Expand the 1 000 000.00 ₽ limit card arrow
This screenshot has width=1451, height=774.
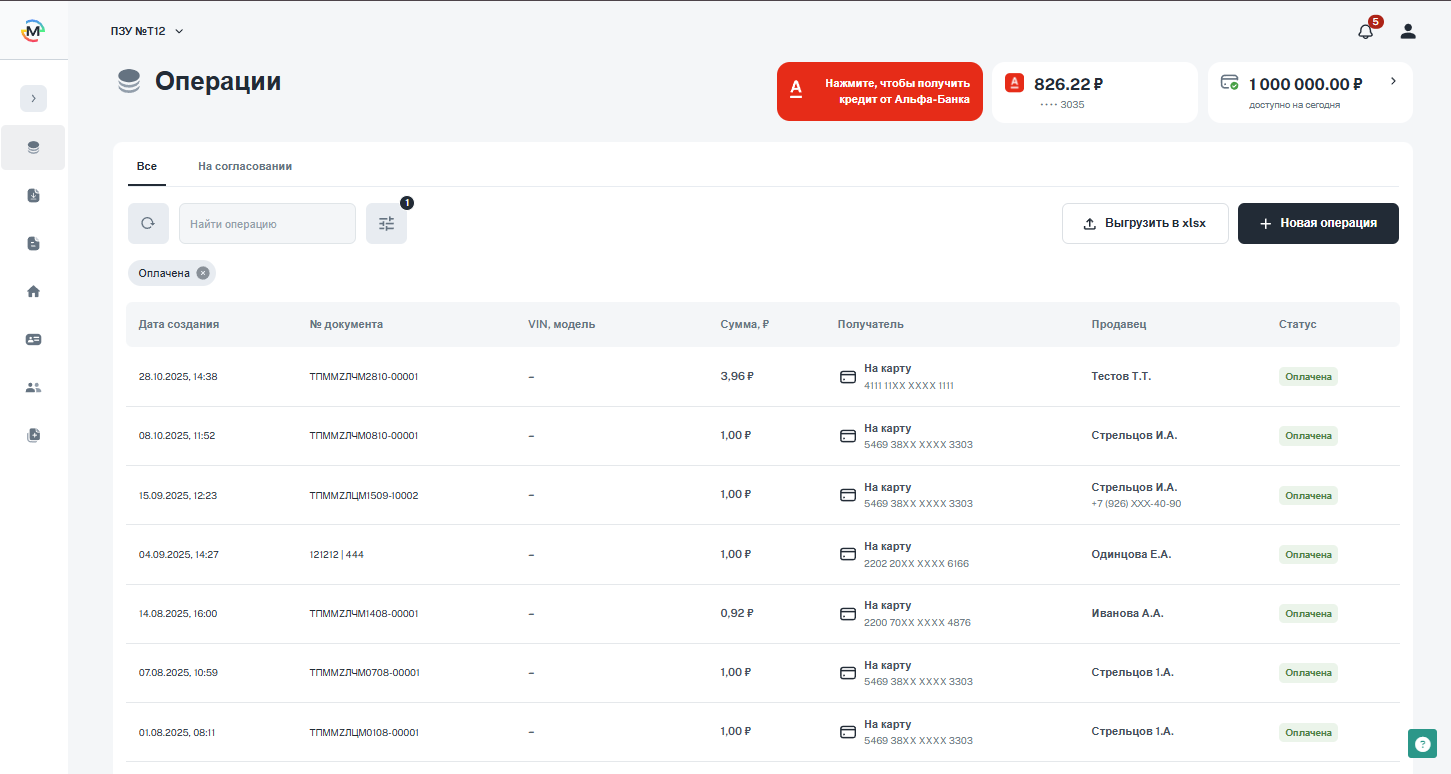1393,81
